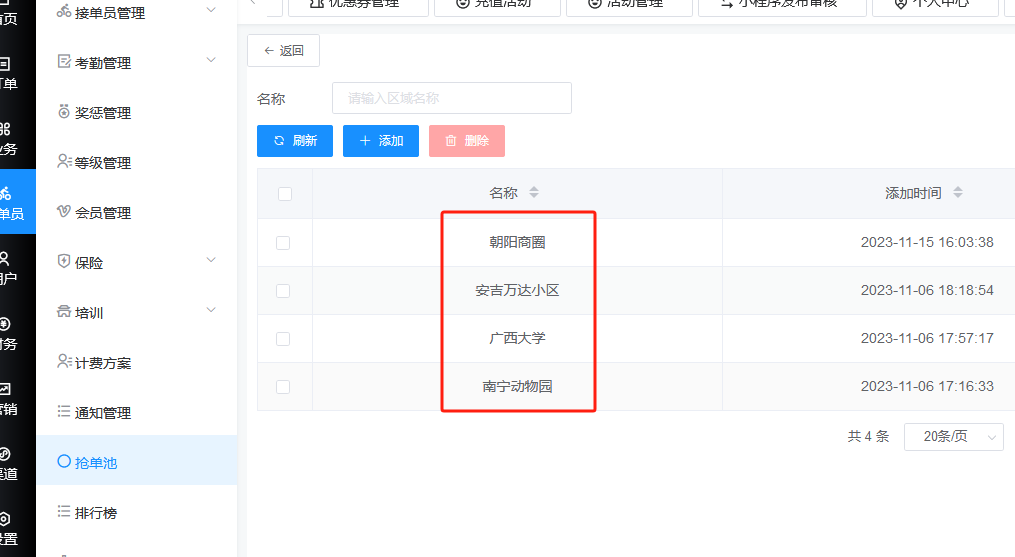Open 等级管理 via its person-list icon

tap(64, 161)
